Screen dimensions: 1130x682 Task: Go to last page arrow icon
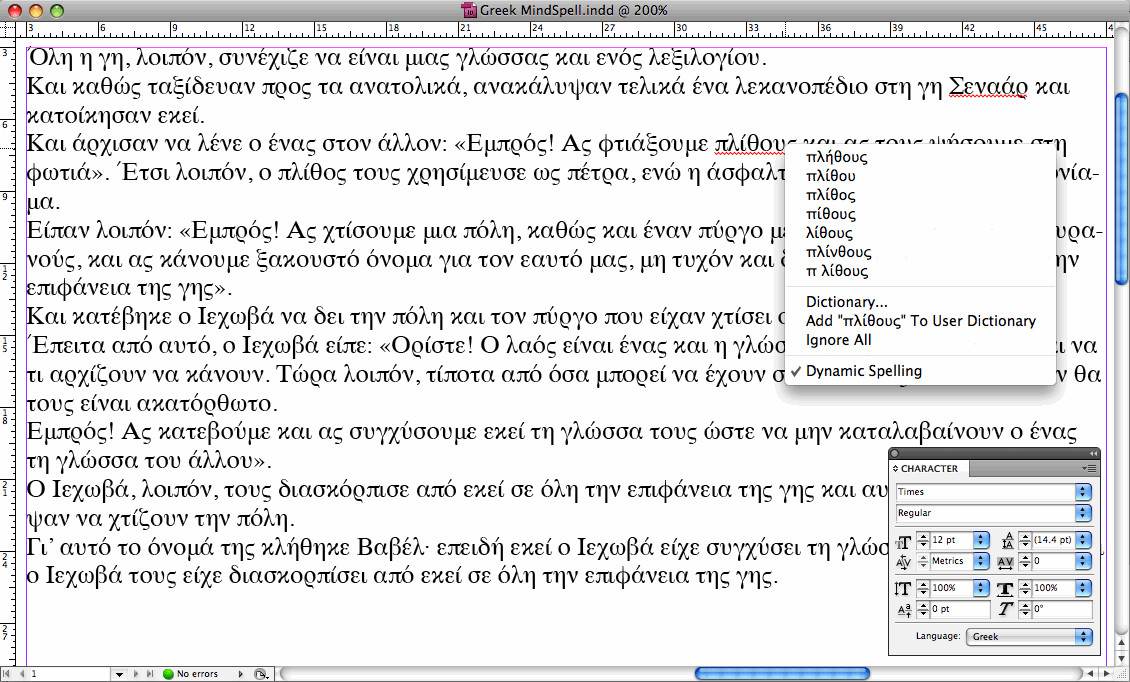tap(150, 674)
